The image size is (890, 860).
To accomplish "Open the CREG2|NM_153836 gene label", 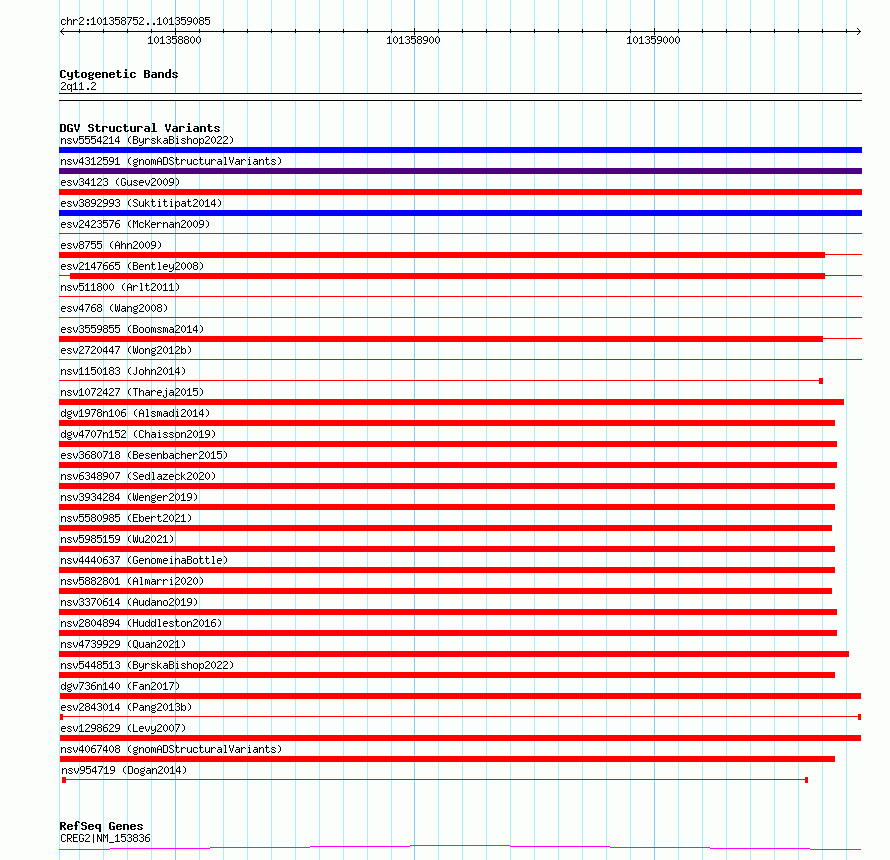I will pos(105,838).
